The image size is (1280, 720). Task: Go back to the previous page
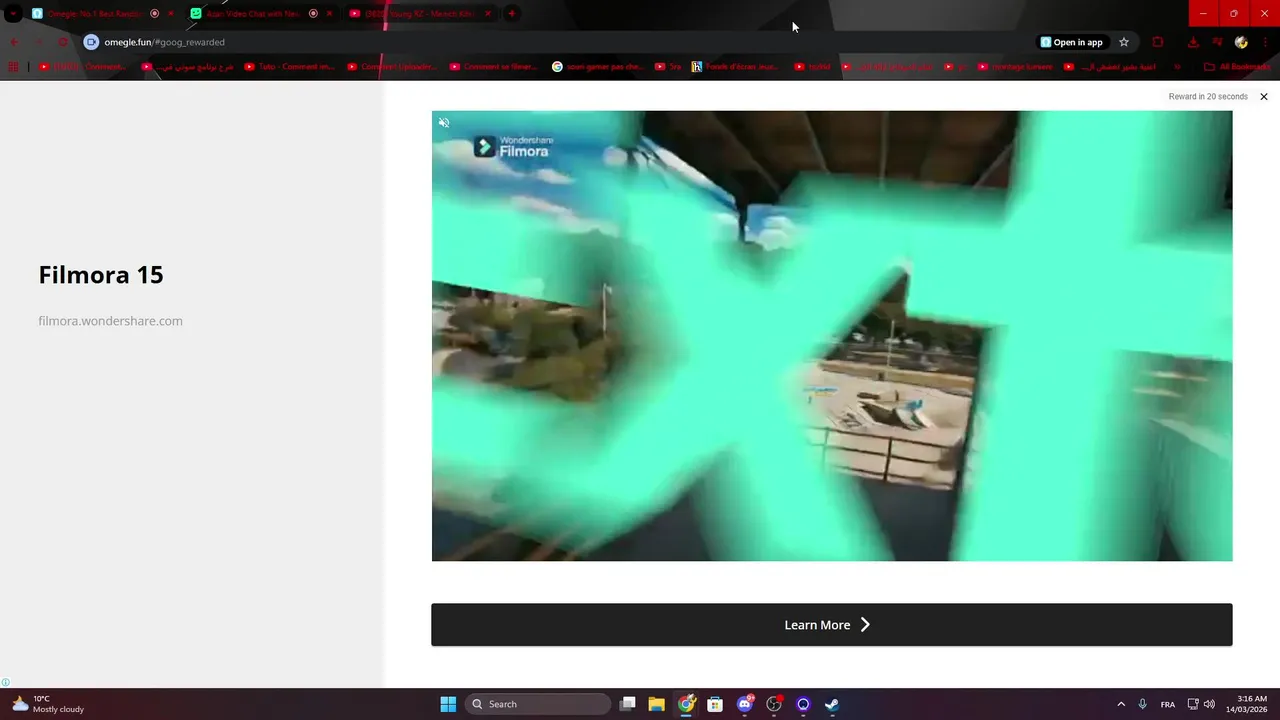(14, 42)
